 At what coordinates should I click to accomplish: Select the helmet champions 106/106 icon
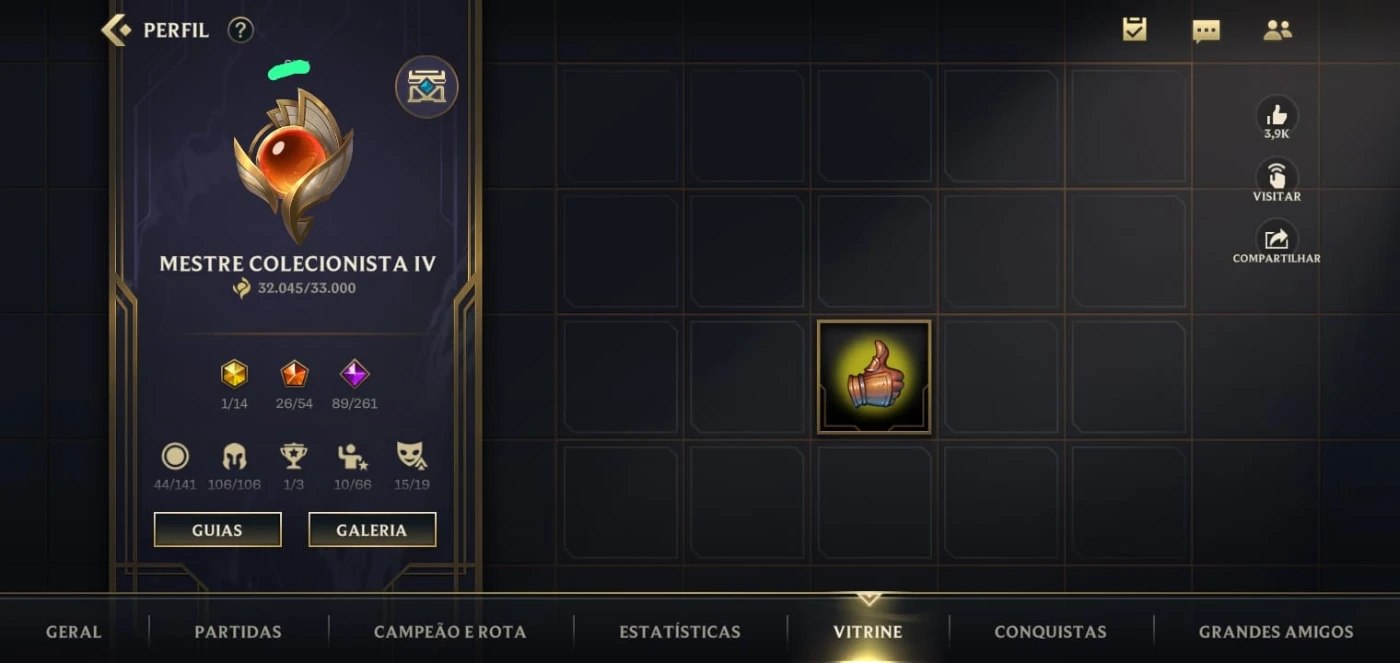click(x=234, y=466)
